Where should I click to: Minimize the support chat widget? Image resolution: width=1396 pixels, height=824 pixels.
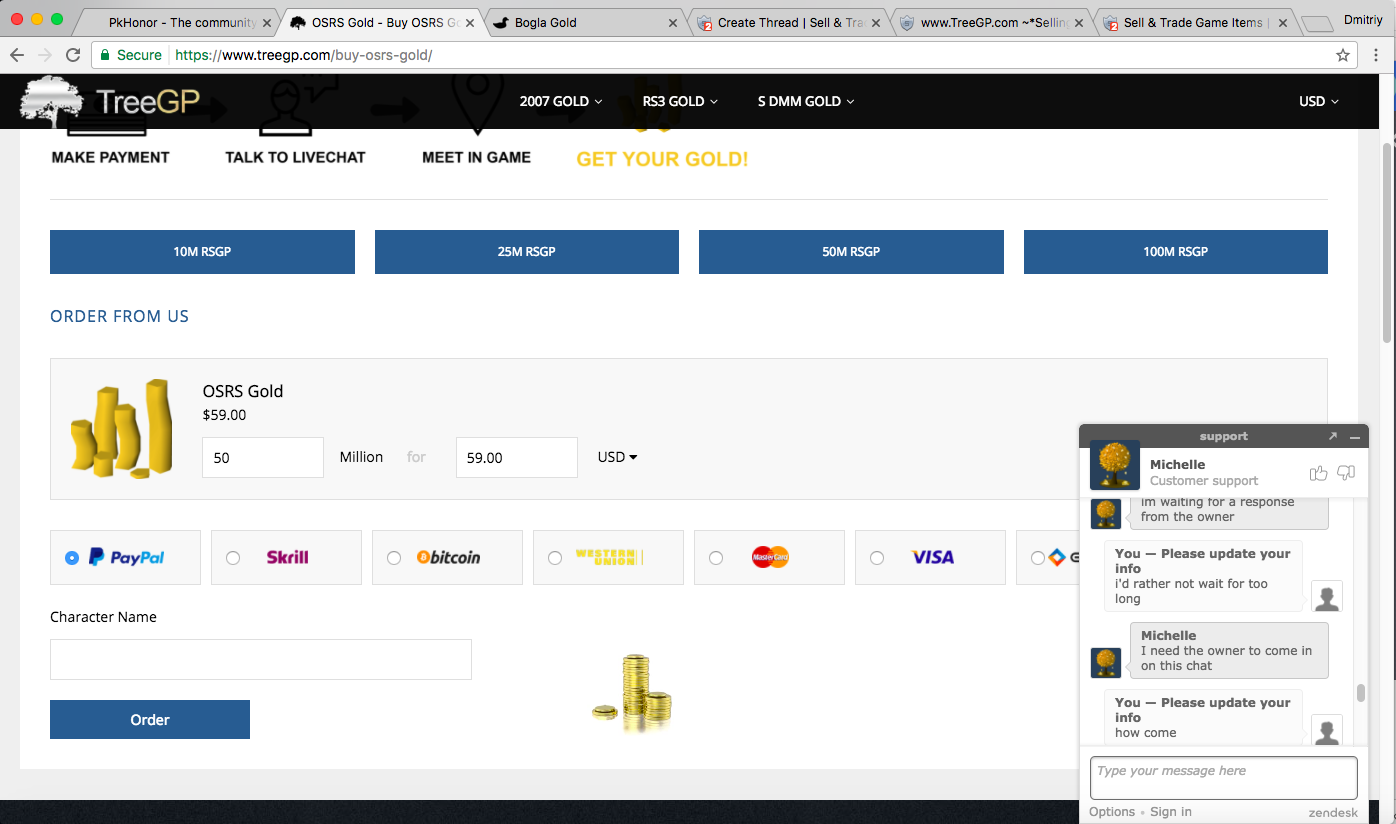coord(1355,437)
